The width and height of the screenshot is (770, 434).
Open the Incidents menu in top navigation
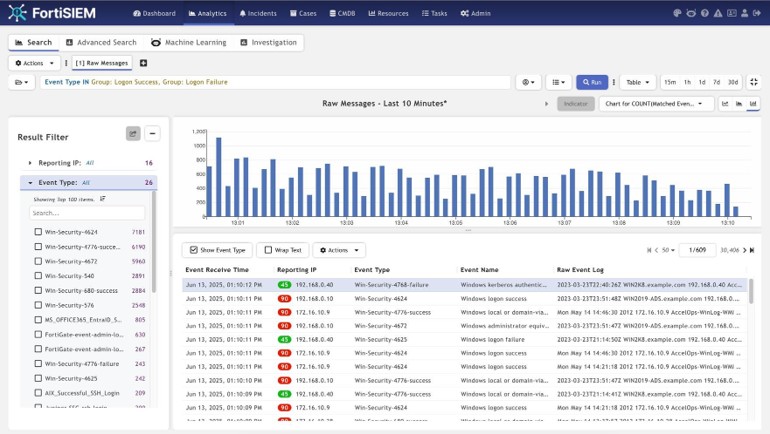[x=257, y=14]
